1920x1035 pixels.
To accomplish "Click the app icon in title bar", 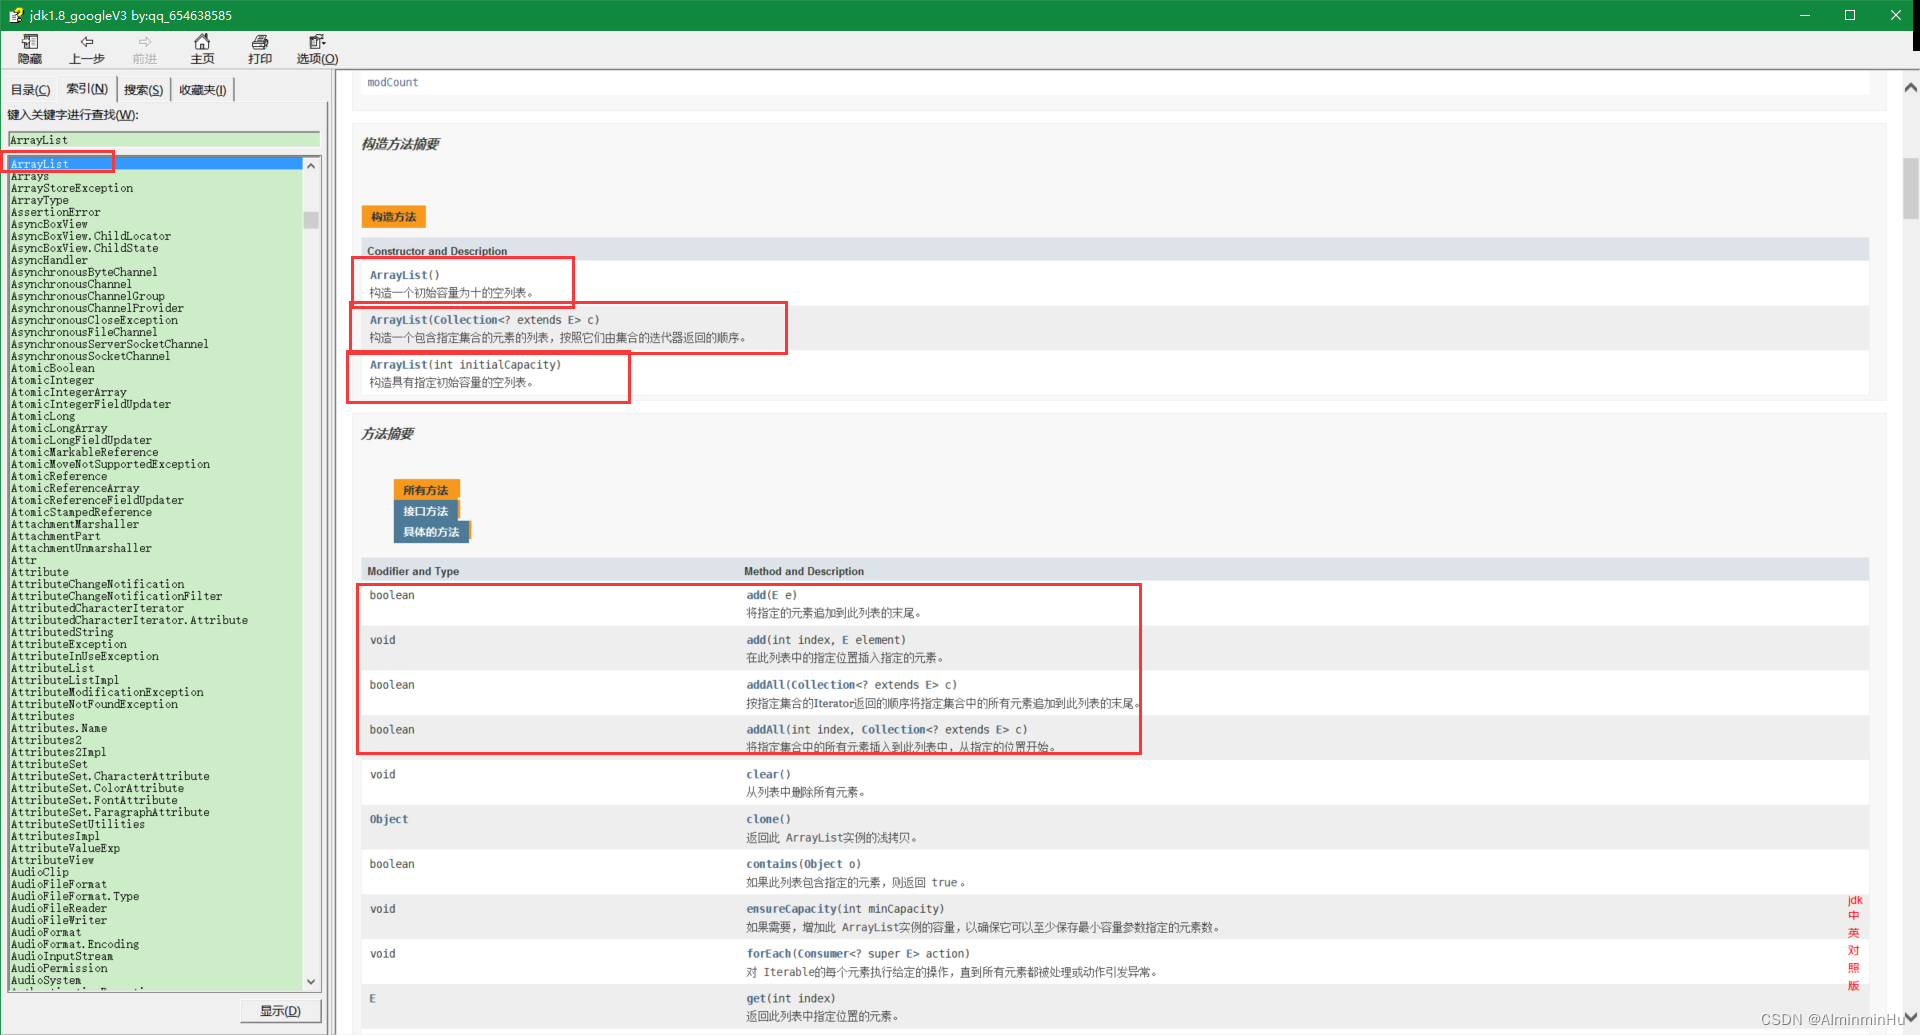I will 15,15.
